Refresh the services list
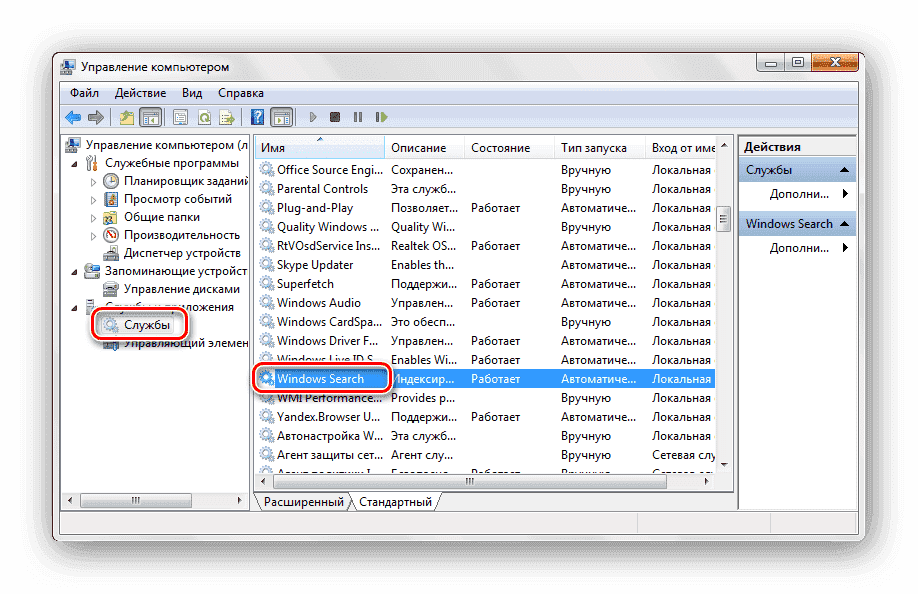The image size is (918, 594). [206, 117]
